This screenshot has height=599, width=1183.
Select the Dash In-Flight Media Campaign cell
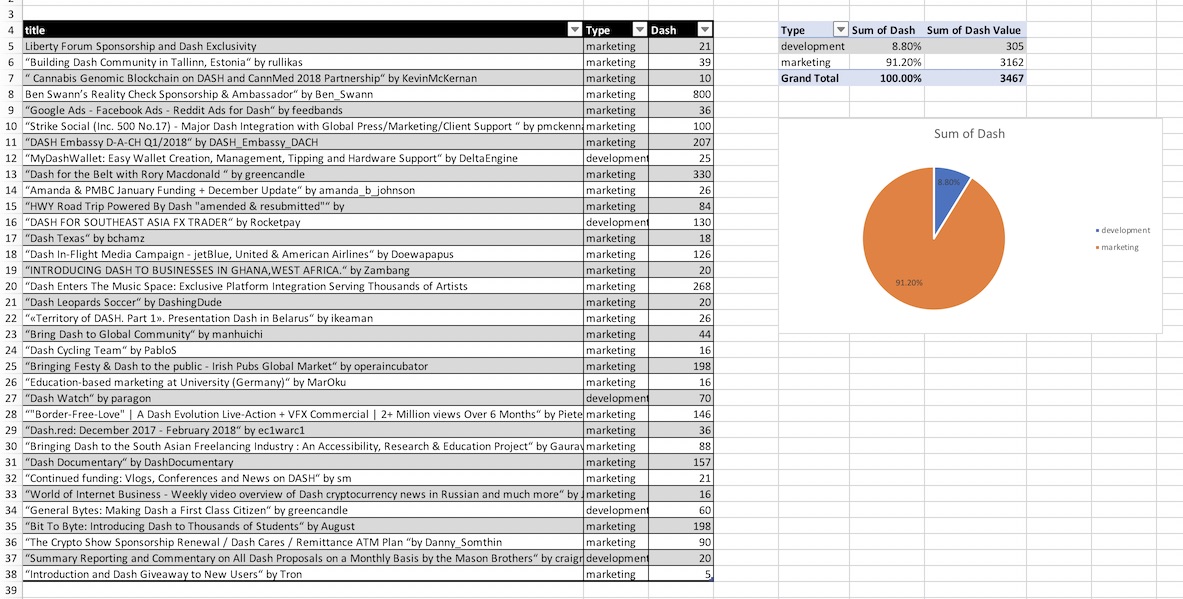click(x=303, y=254)
